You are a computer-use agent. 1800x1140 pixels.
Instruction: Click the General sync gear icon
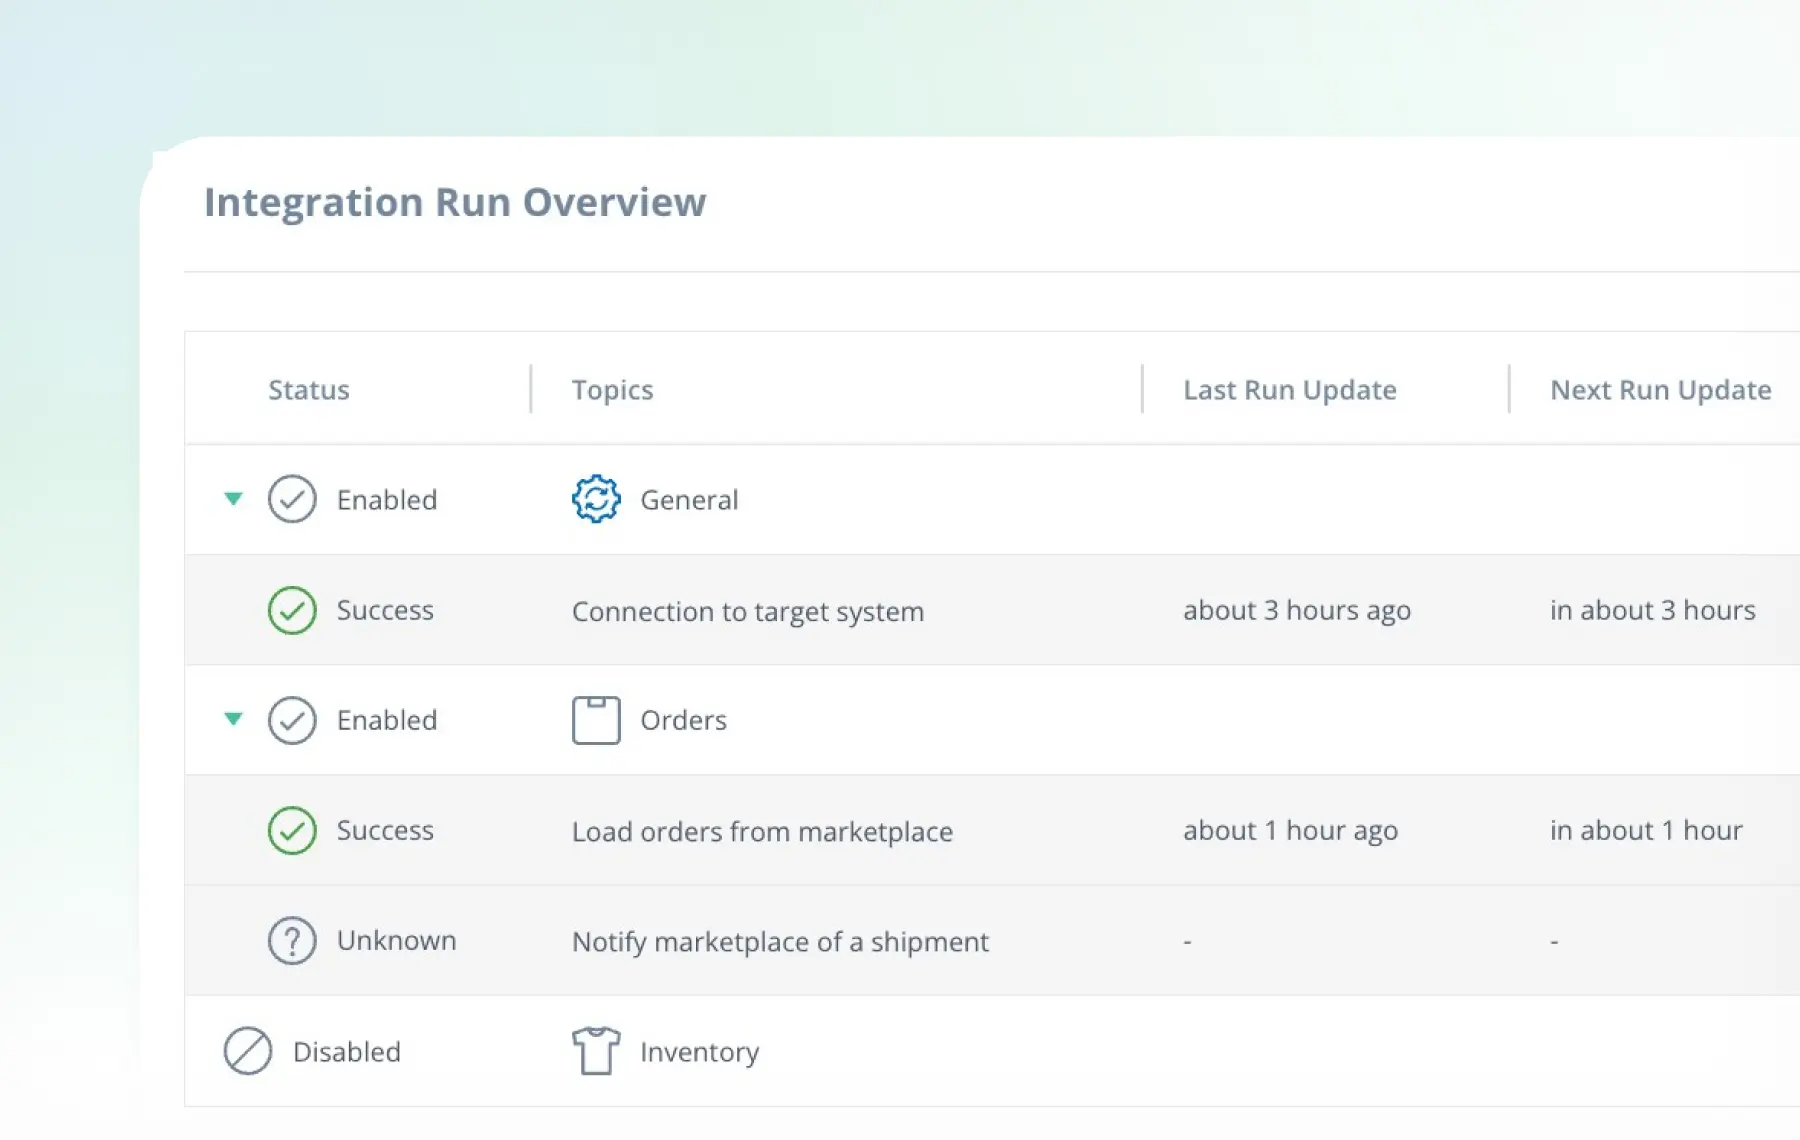pyautogui.click(x=596, y=499)
